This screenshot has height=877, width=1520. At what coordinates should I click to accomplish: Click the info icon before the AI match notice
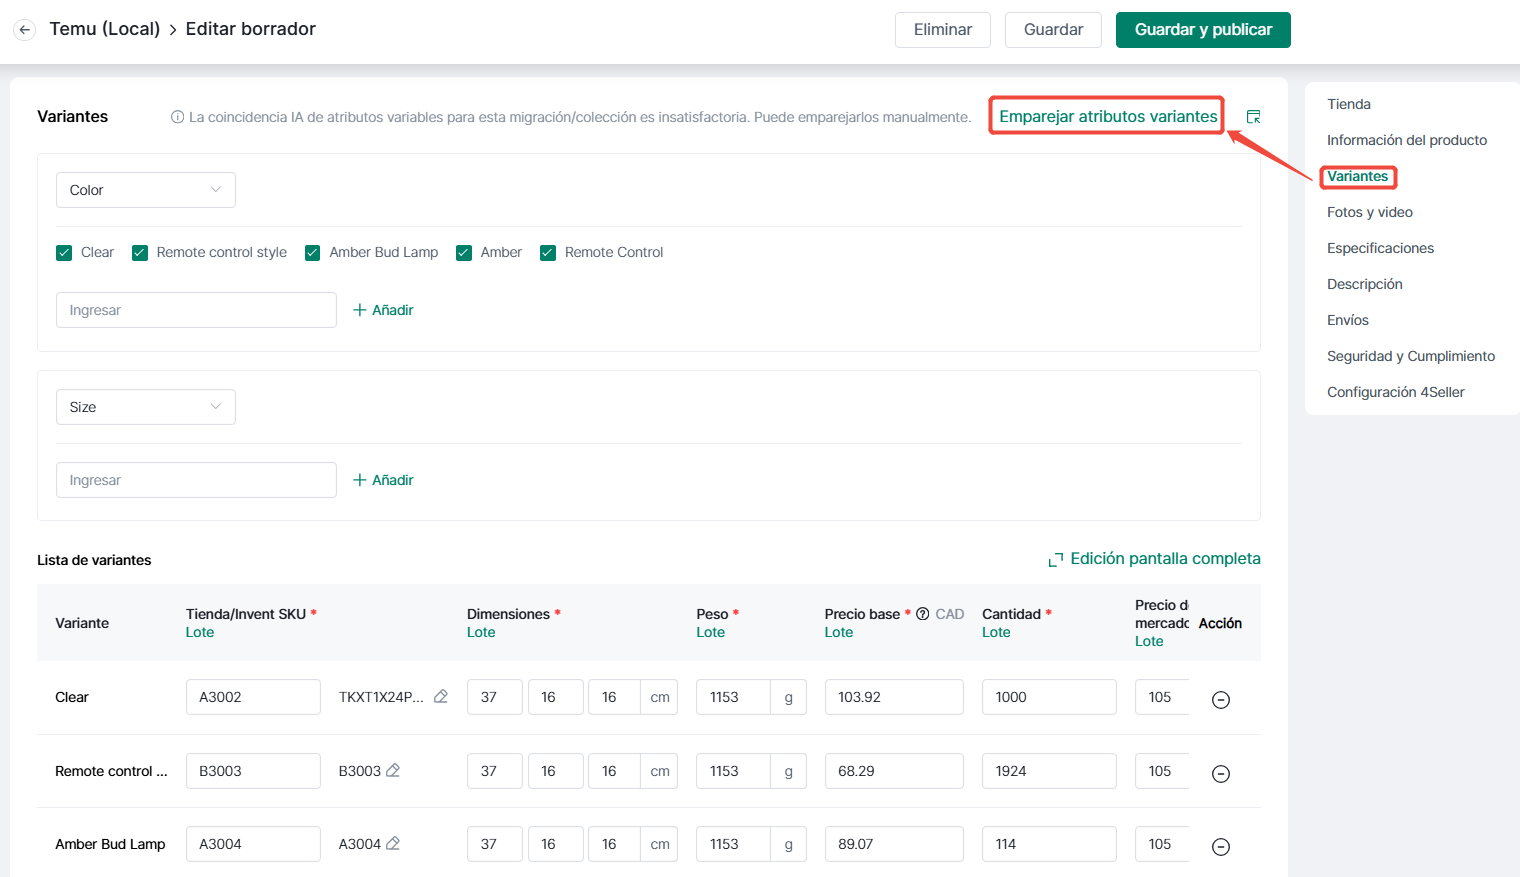click(x=178, y=117)
